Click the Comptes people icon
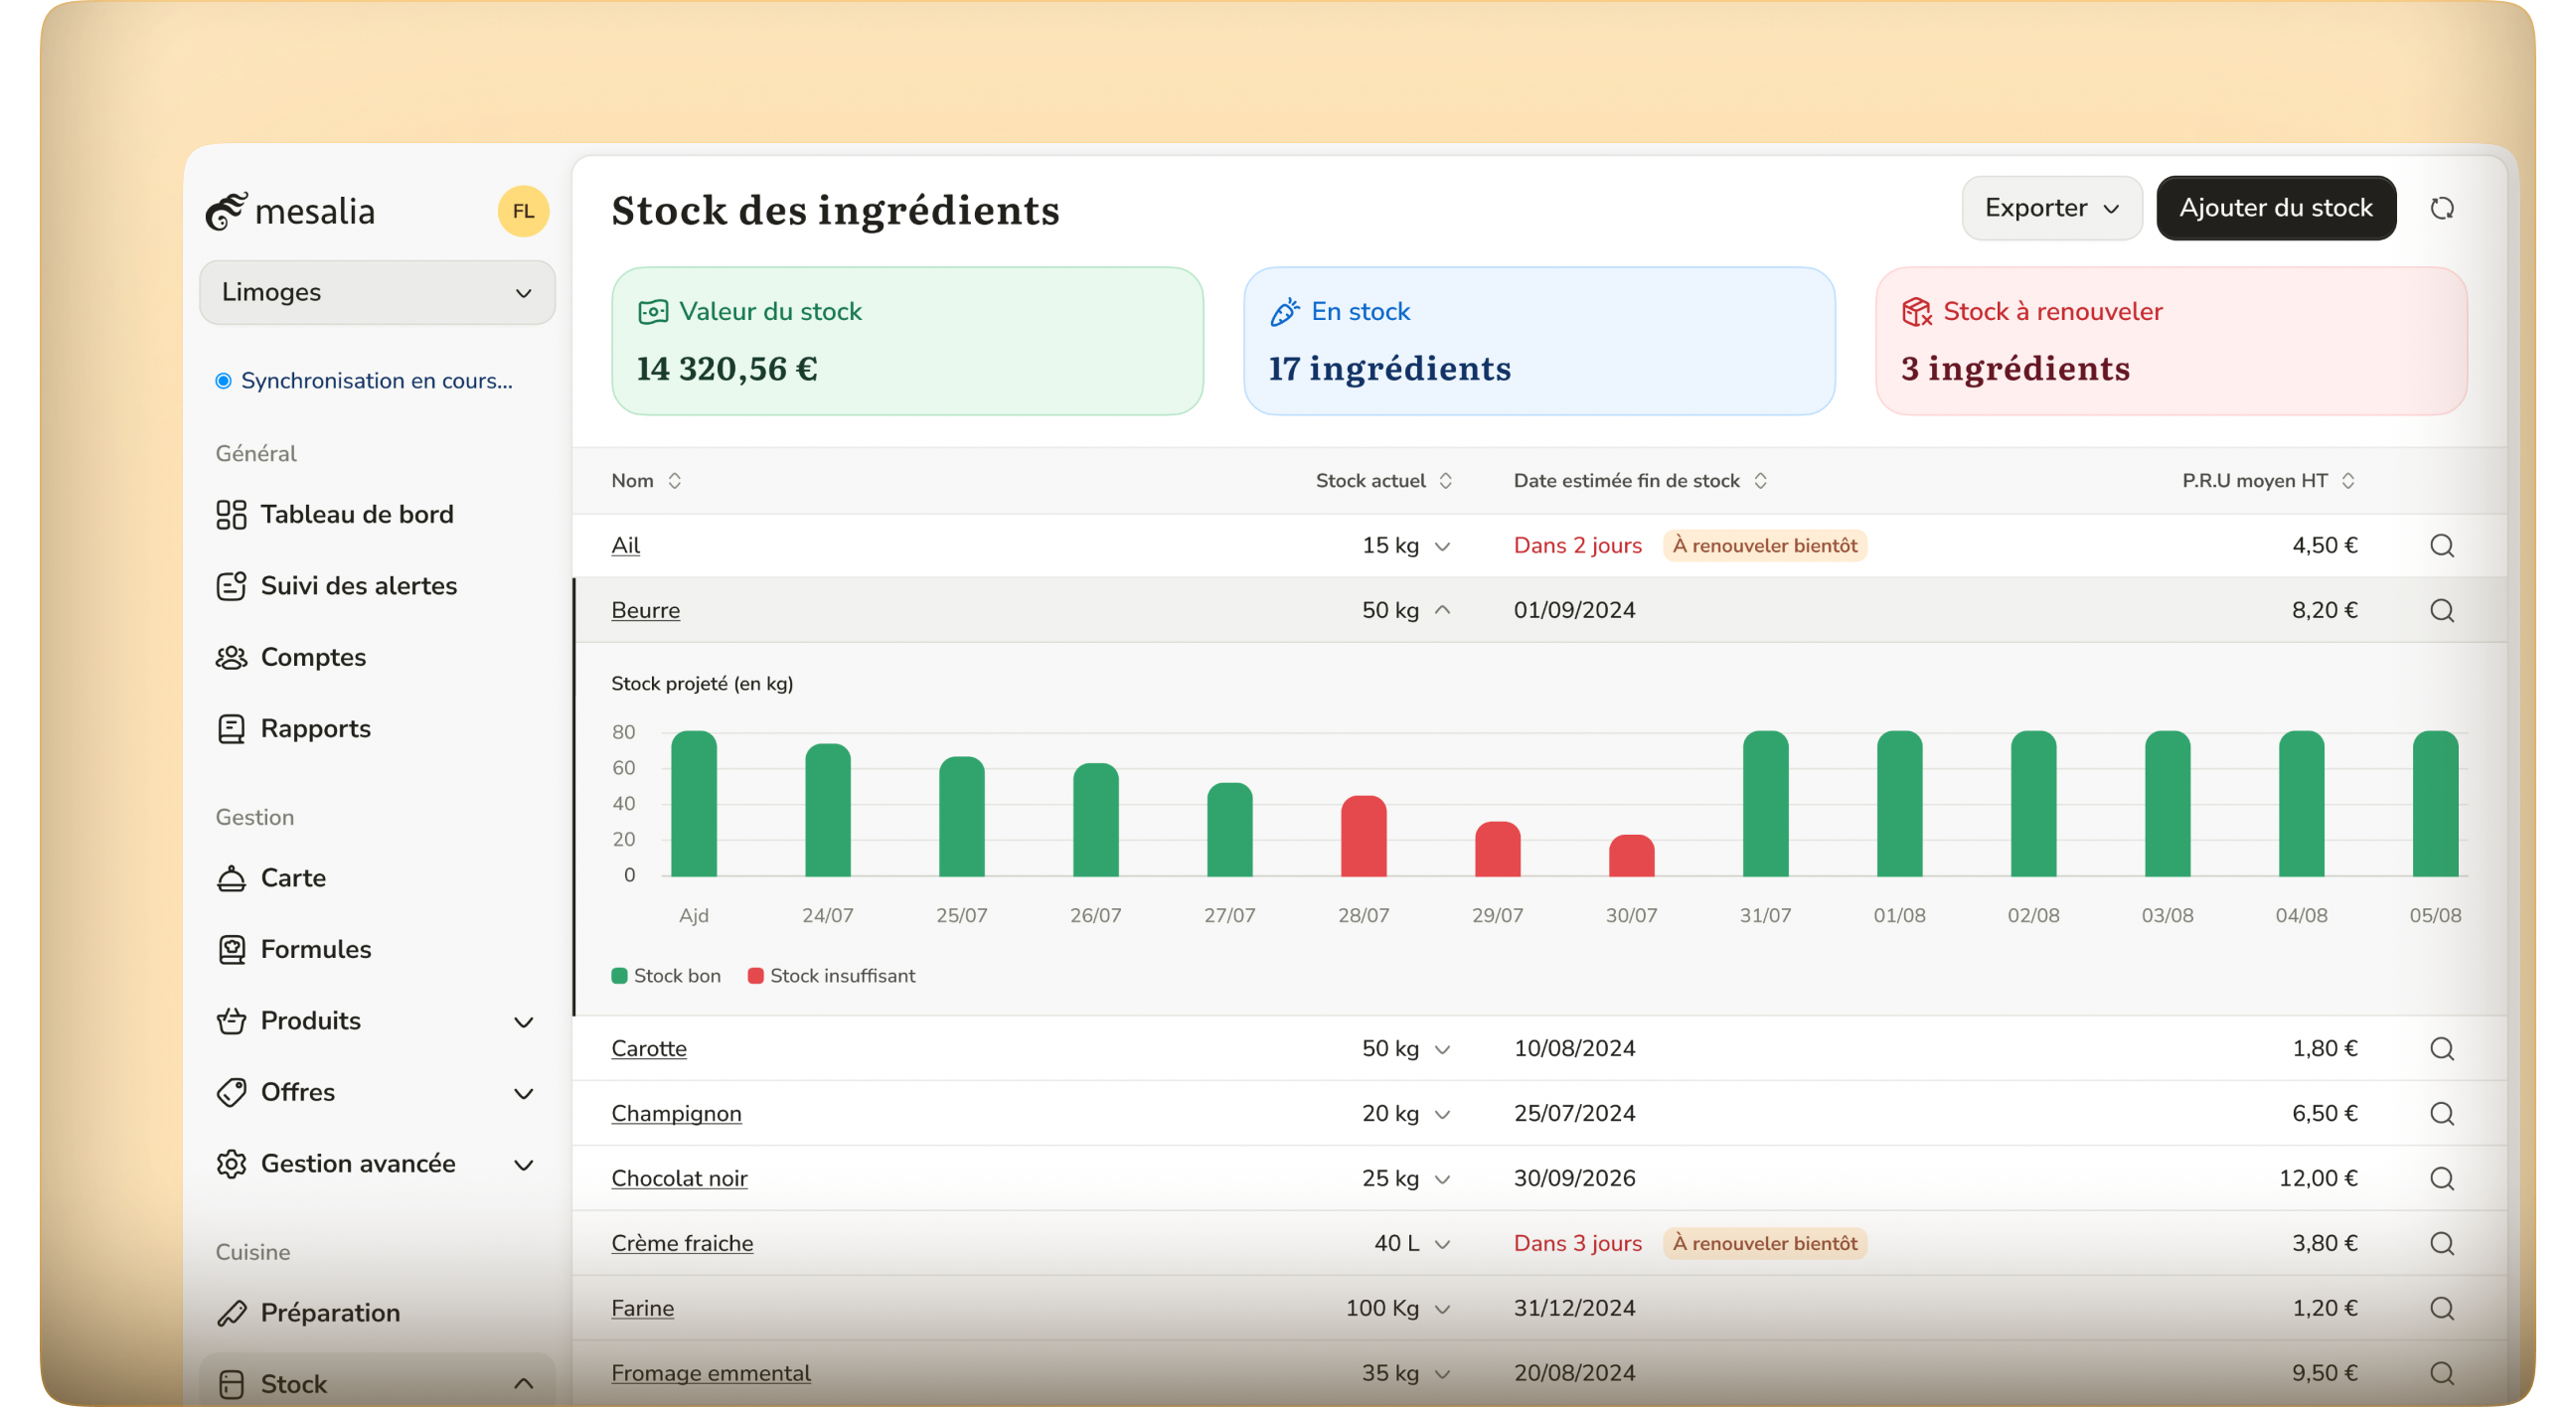The height and width of the screenshot is (1407, 2576). pos(231,657)
